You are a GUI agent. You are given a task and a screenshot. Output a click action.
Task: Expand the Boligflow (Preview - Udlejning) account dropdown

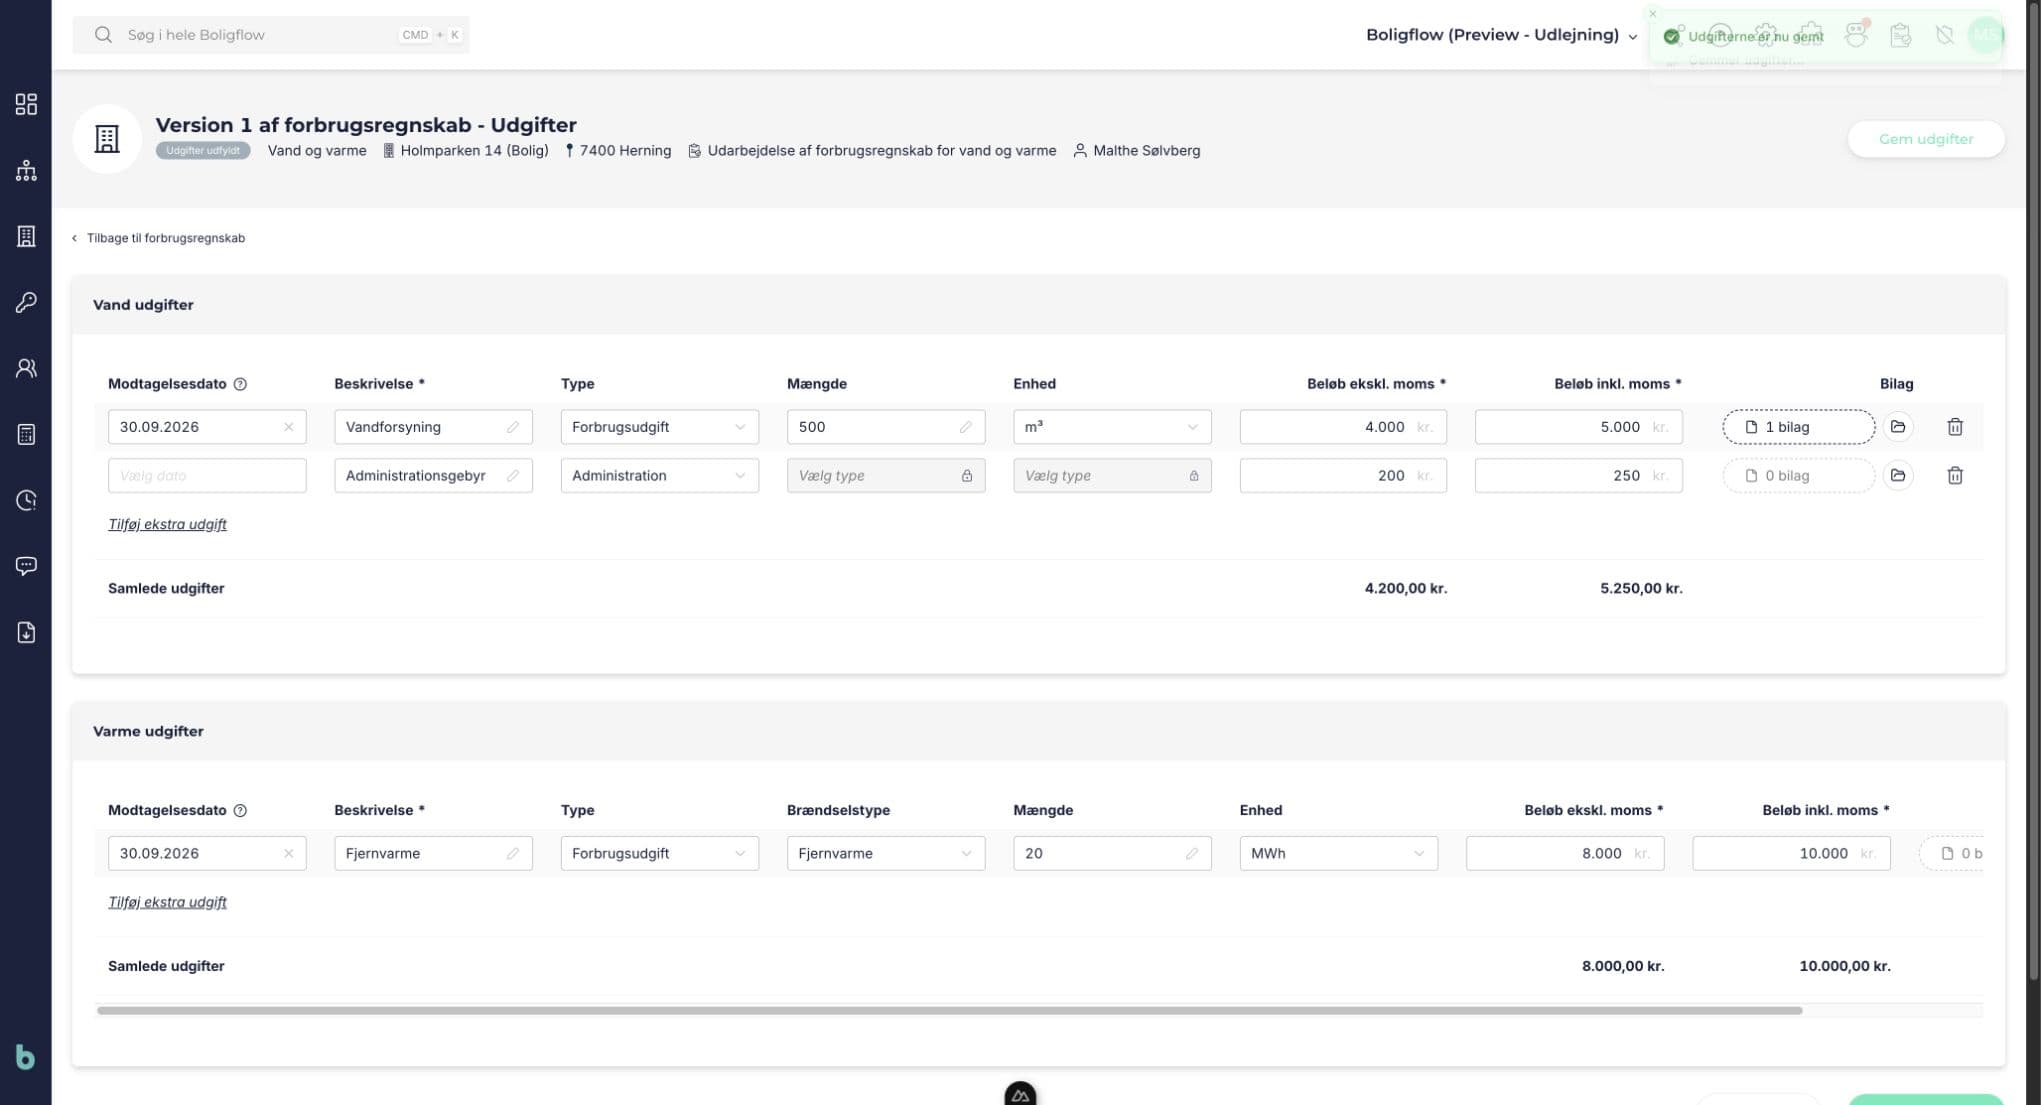(1502, 35)
